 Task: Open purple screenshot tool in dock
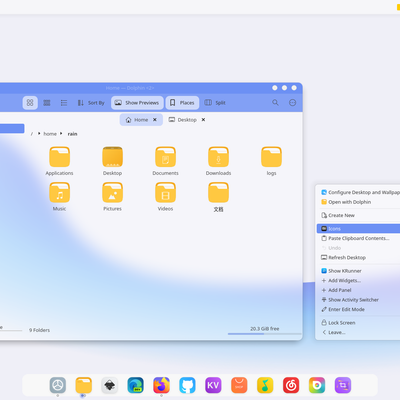pos(343,385)
